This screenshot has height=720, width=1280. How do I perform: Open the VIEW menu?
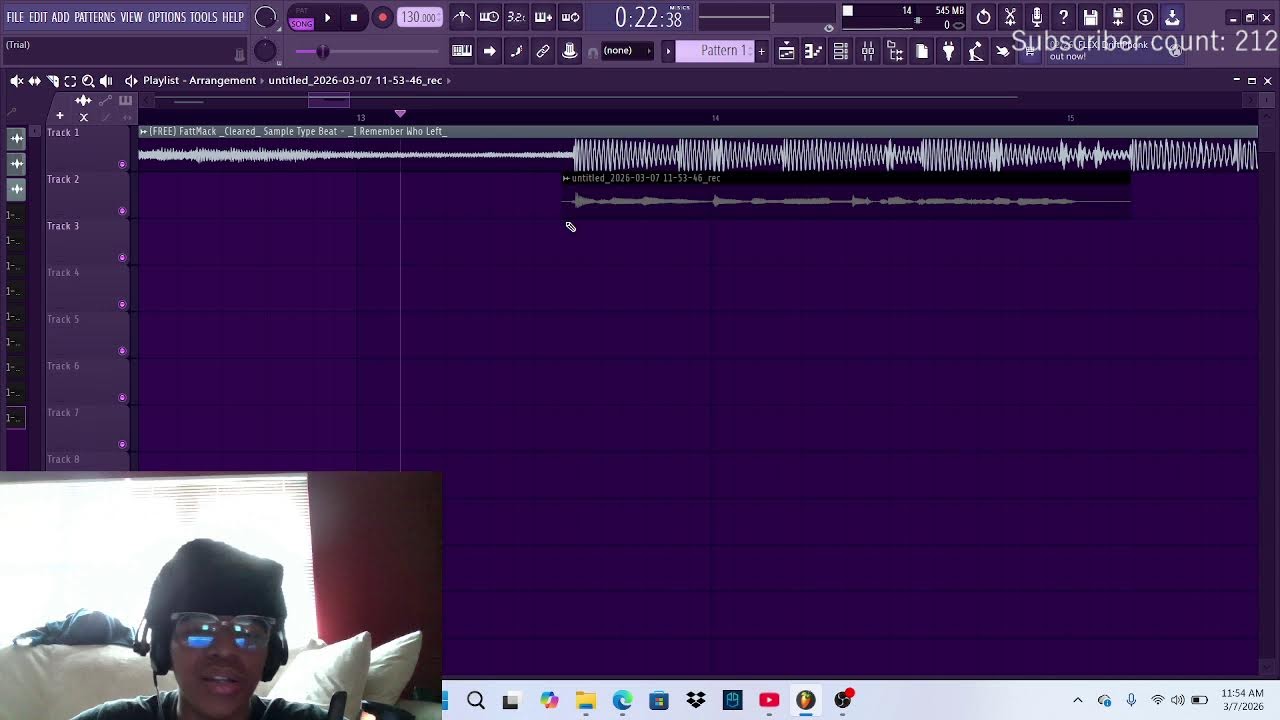(x=132, y=17)
